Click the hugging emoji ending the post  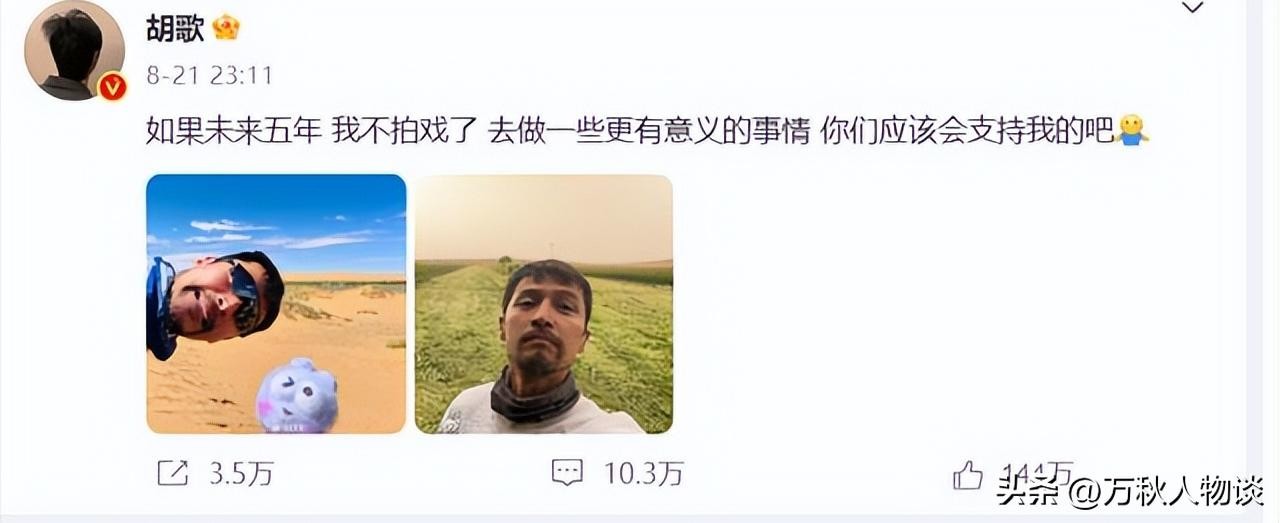(x=1132, y=131)
